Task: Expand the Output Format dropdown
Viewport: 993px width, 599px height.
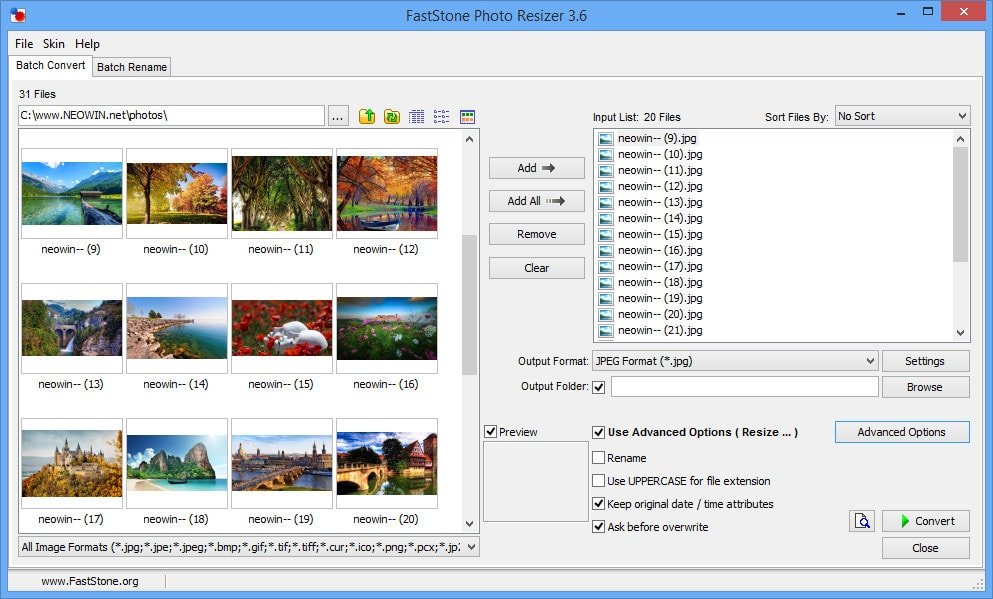Action: point(734,361)
